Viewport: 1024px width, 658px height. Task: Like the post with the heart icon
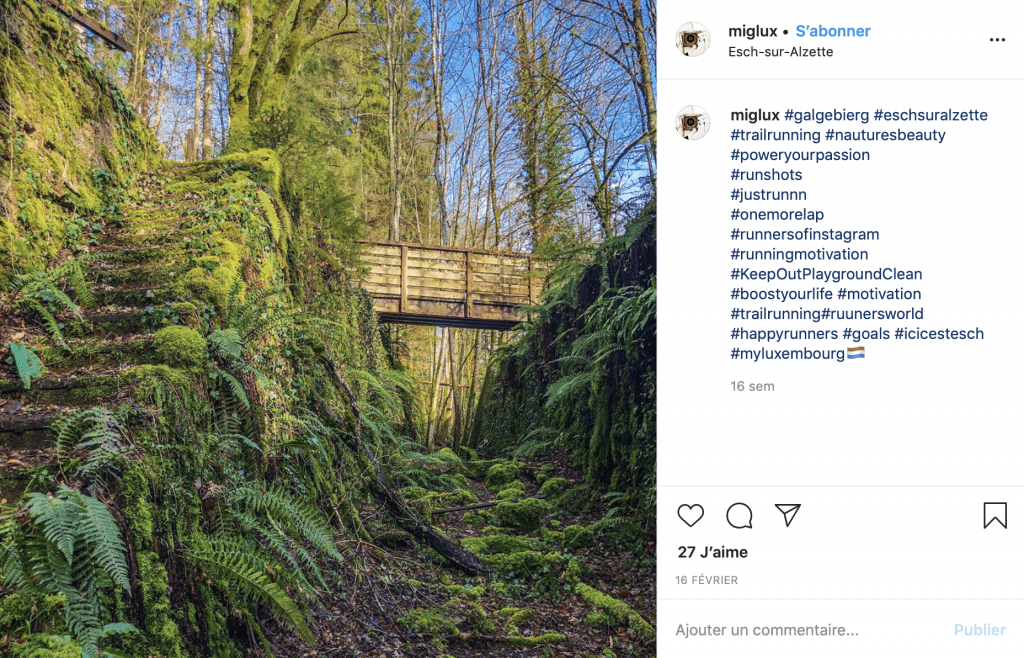690,515
